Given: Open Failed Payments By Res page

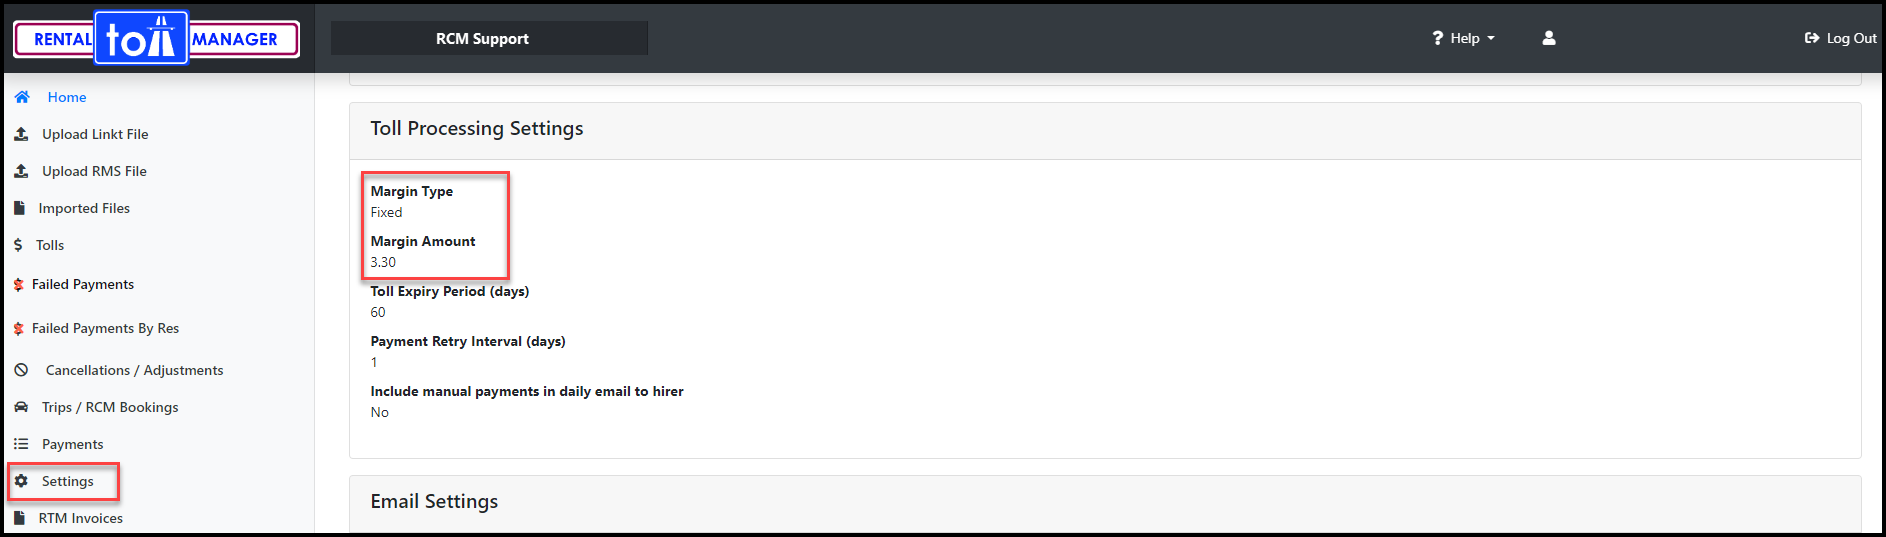Looking at the screenshot, I should pos(105,328).
